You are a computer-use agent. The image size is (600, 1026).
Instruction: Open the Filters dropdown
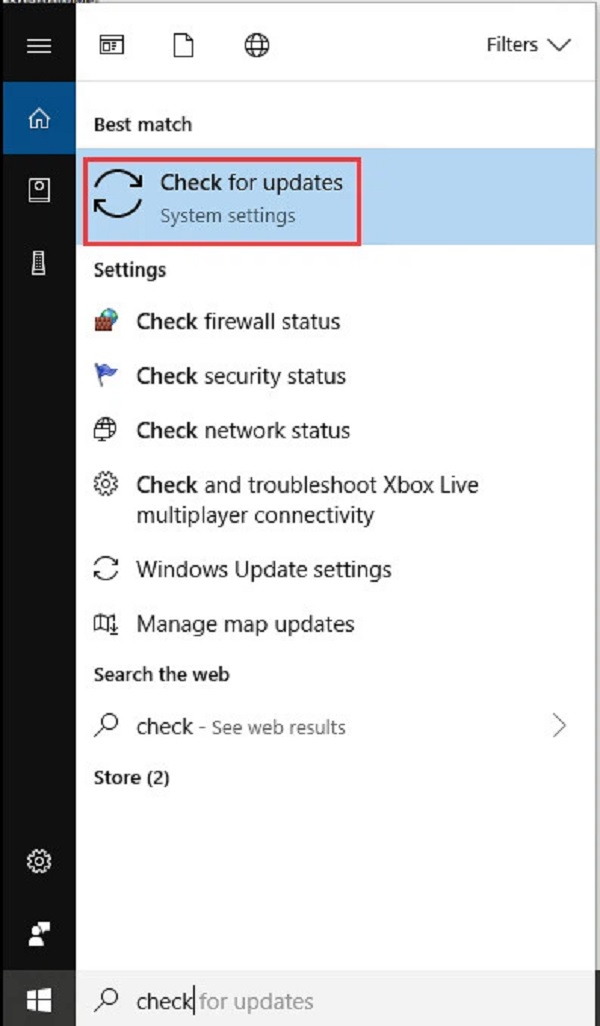[527, 45]
